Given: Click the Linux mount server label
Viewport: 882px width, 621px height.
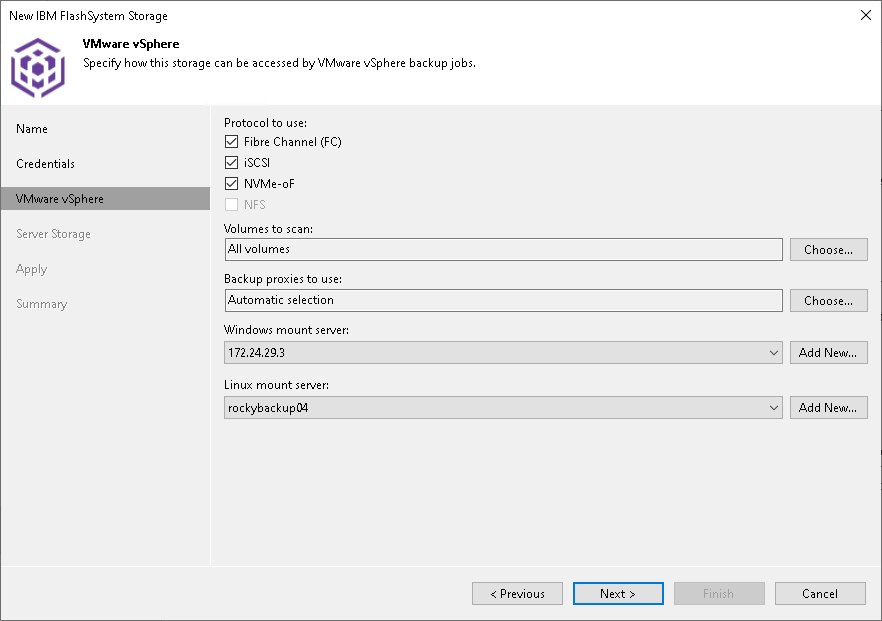Looking at the screenshot, I should point(276,385).
